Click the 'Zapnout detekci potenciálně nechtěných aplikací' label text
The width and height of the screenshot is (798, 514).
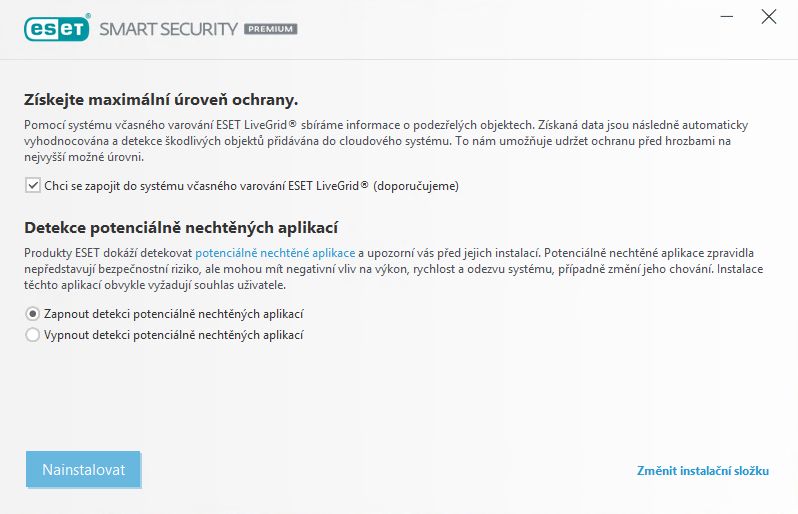tap(174, 314)
